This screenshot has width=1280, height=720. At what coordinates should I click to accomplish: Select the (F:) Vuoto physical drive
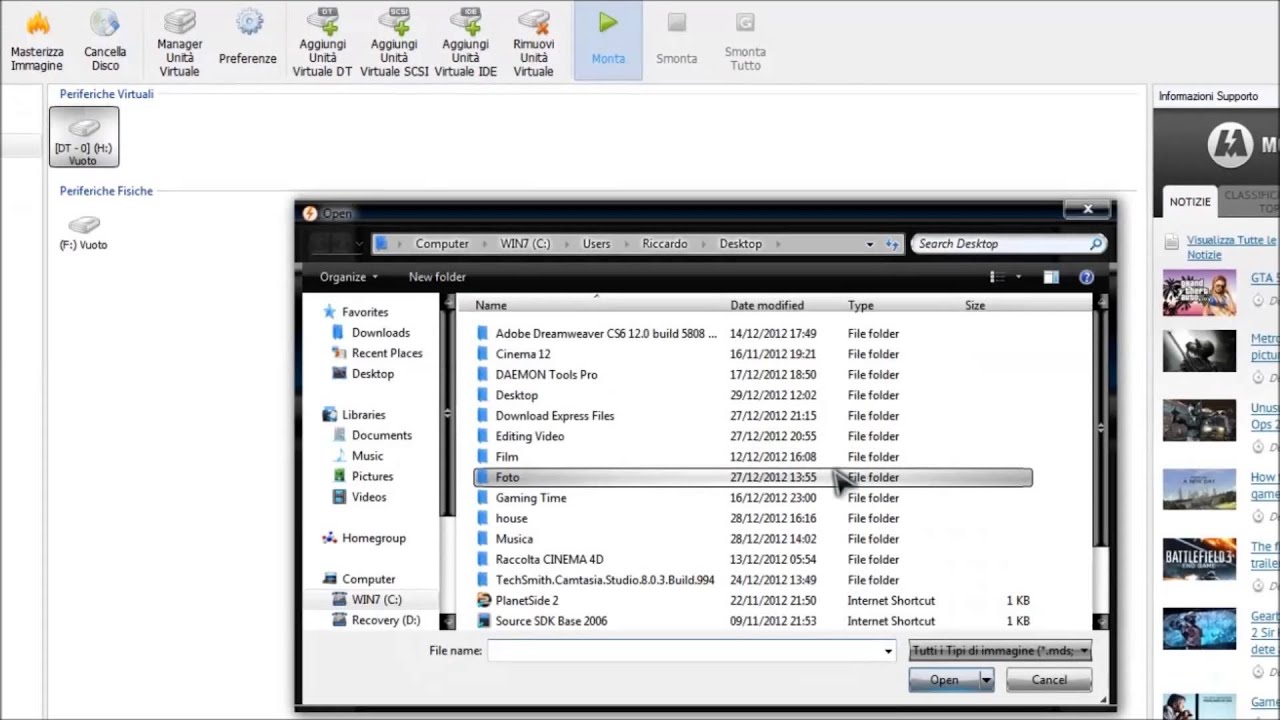(x=83, y=232)
